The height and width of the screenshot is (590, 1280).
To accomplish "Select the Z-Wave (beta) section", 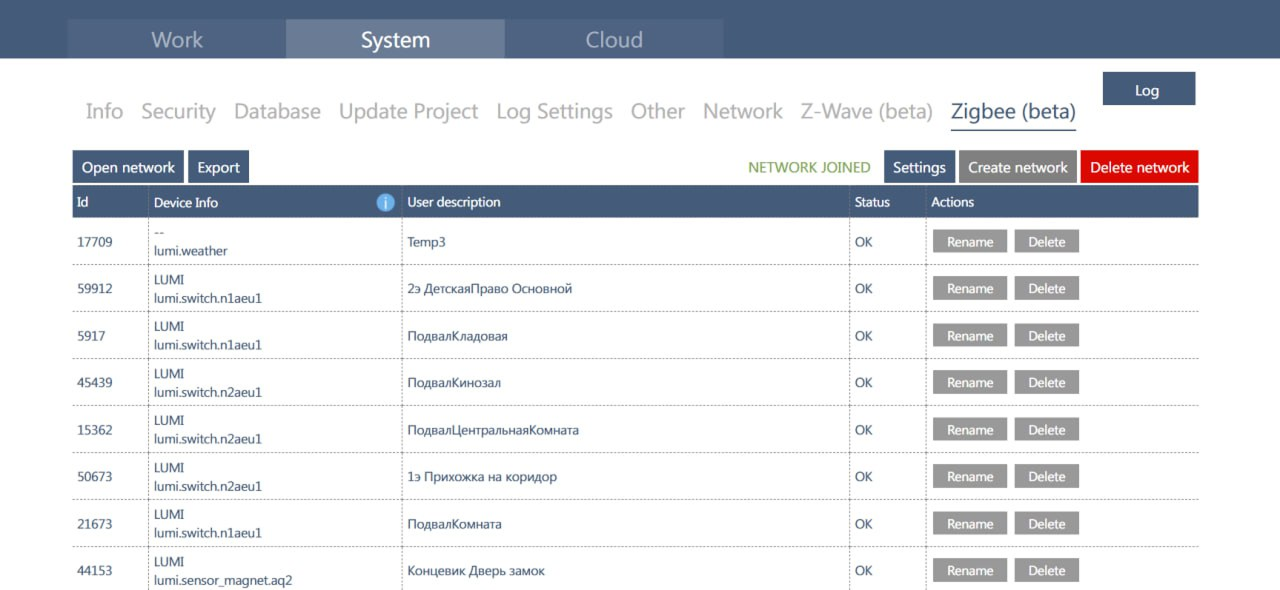I will [x=866, y=111].
